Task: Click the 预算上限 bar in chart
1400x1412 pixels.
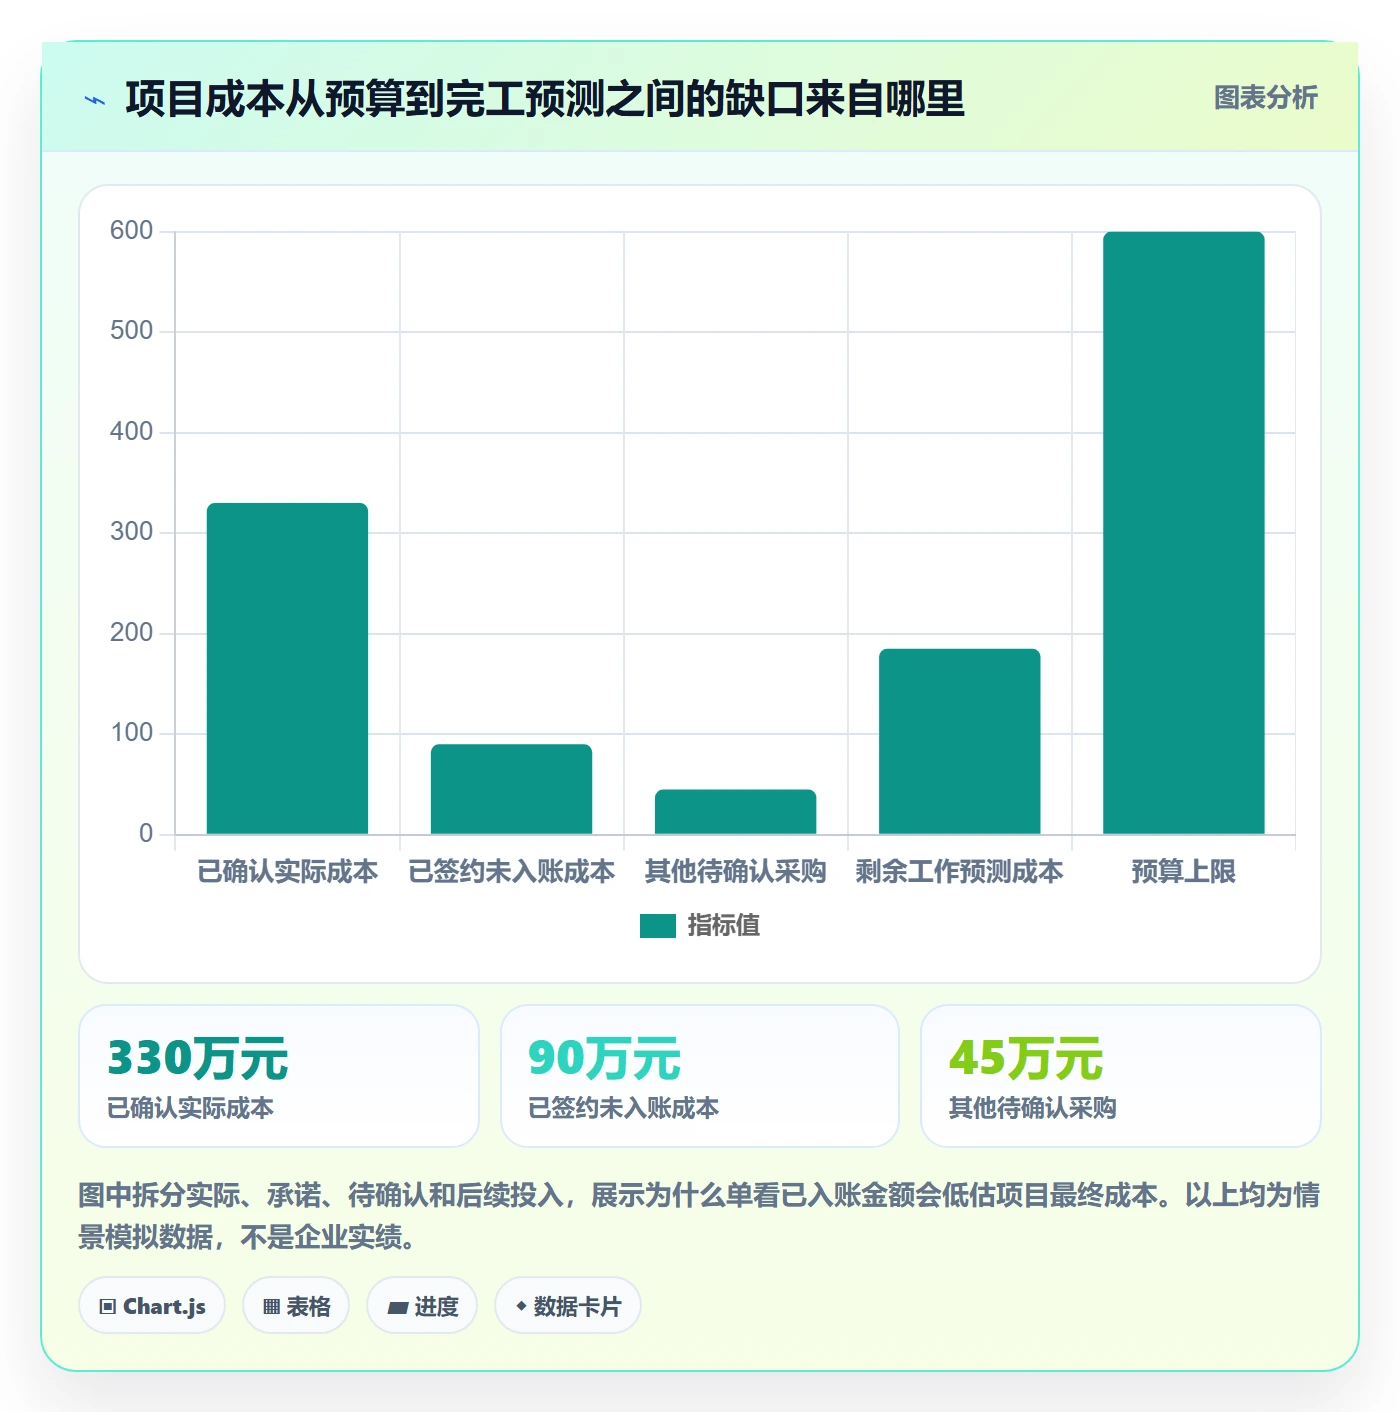Action: (x=1183, y=533)
